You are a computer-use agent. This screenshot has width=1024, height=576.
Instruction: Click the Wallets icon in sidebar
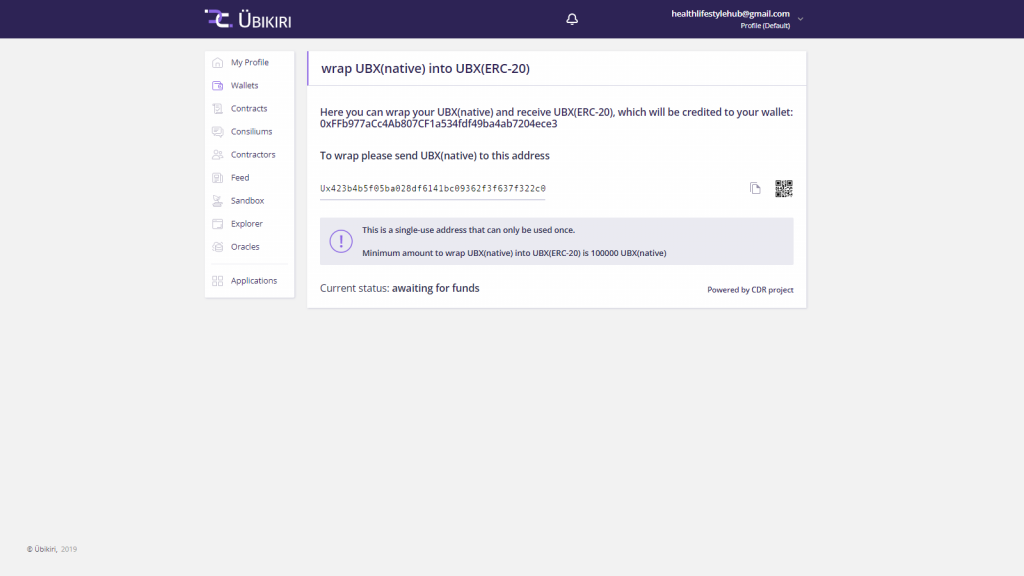(217, 86)
